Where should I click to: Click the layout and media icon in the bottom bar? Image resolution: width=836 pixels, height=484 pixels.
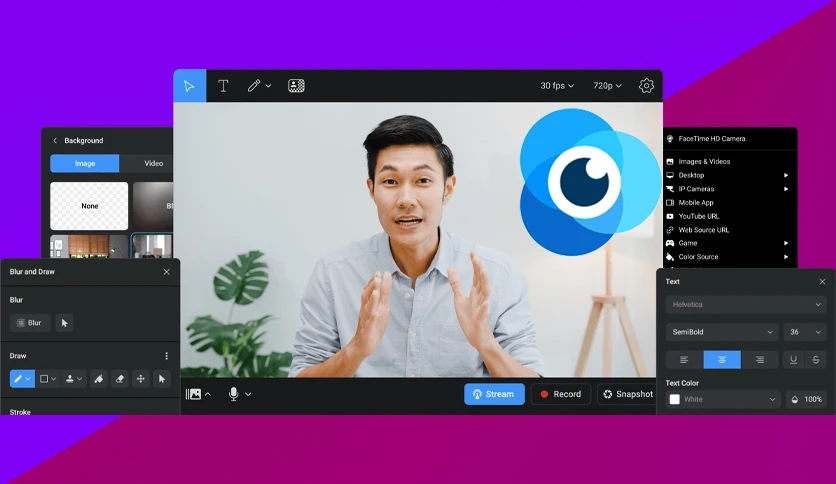tap(194, 394)
